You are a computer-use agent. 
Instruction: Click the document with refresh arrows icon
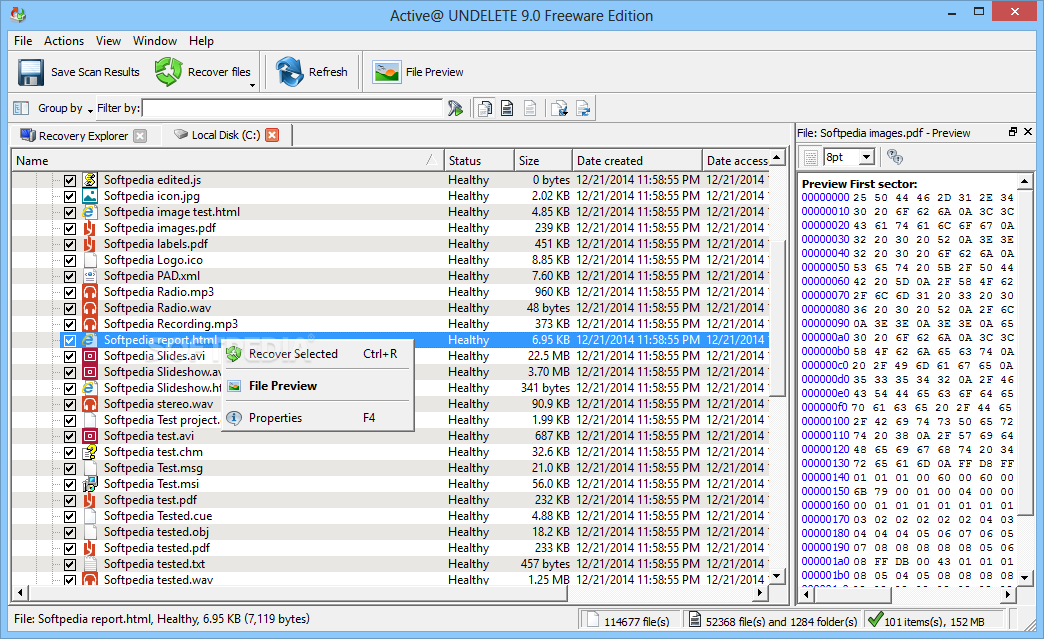[583, 108]
